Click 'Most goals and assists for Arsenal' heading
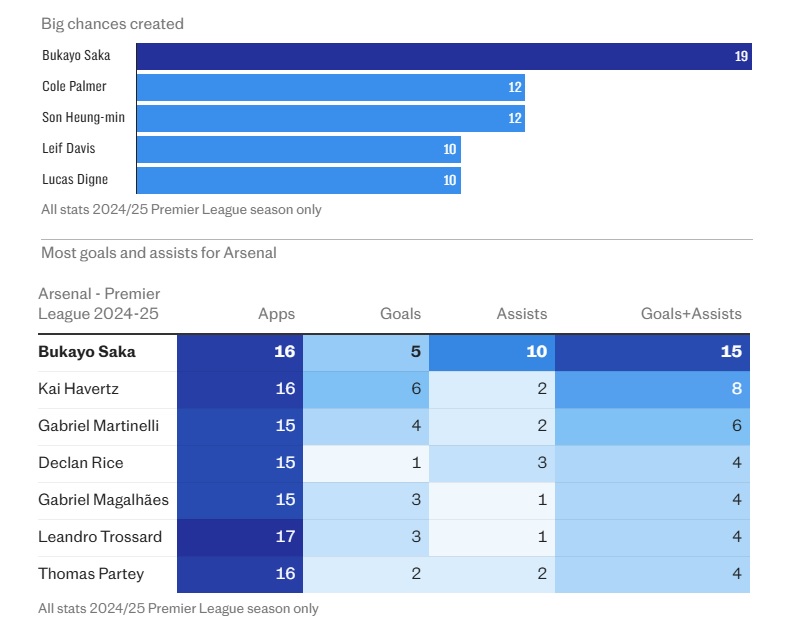 [159, 253]
